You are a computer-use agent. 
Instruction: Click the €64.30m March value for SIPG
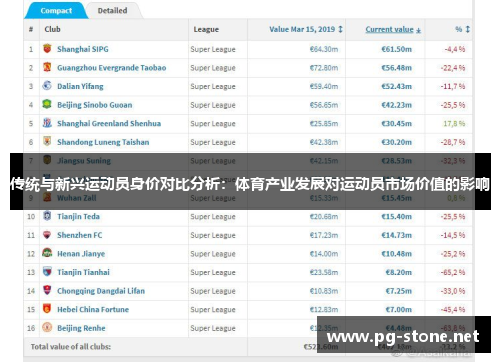click(324, 49)
